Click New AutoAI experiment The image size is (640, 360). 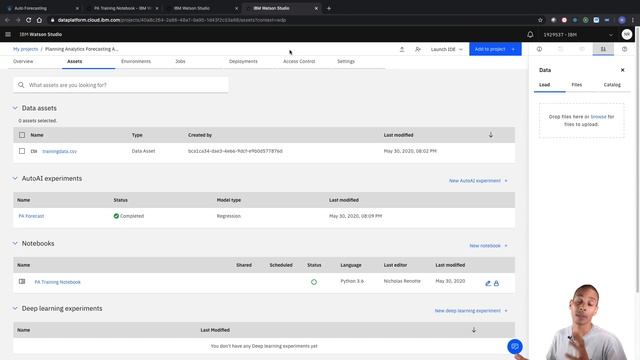pos(478,180)
